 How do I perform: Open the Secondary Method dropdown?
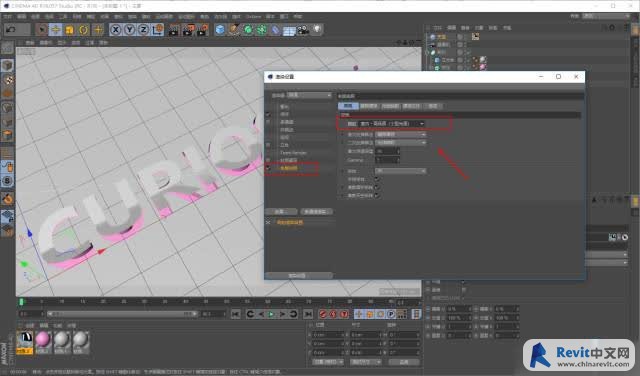(x=400, y=142)
